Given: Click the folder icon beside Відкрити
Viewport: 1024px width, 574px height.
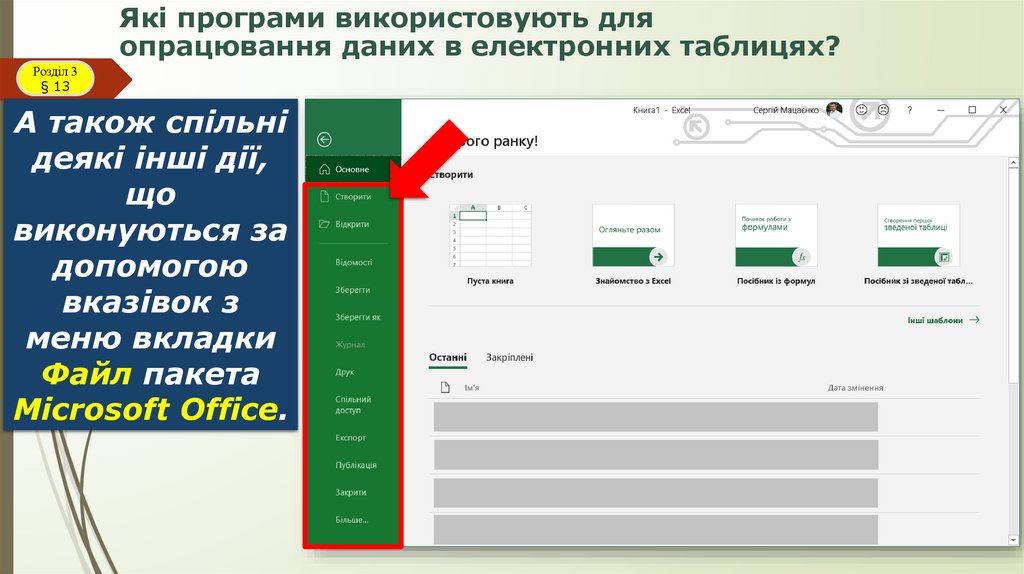Looking at the screenshot, I should click(x=324, y=224).
